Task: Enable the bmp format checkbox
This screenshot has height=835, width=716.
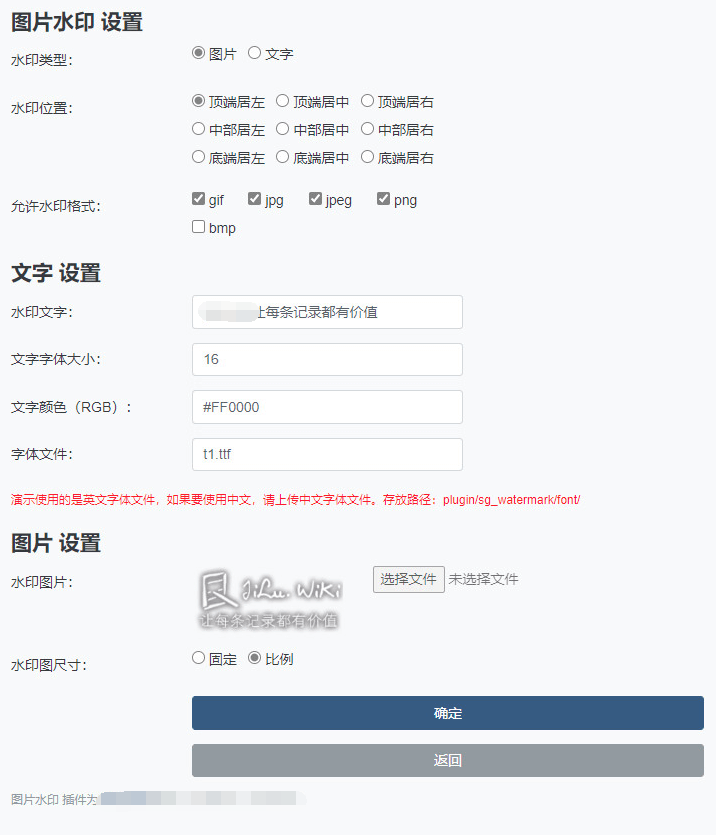Action: (x=198, y=227)
